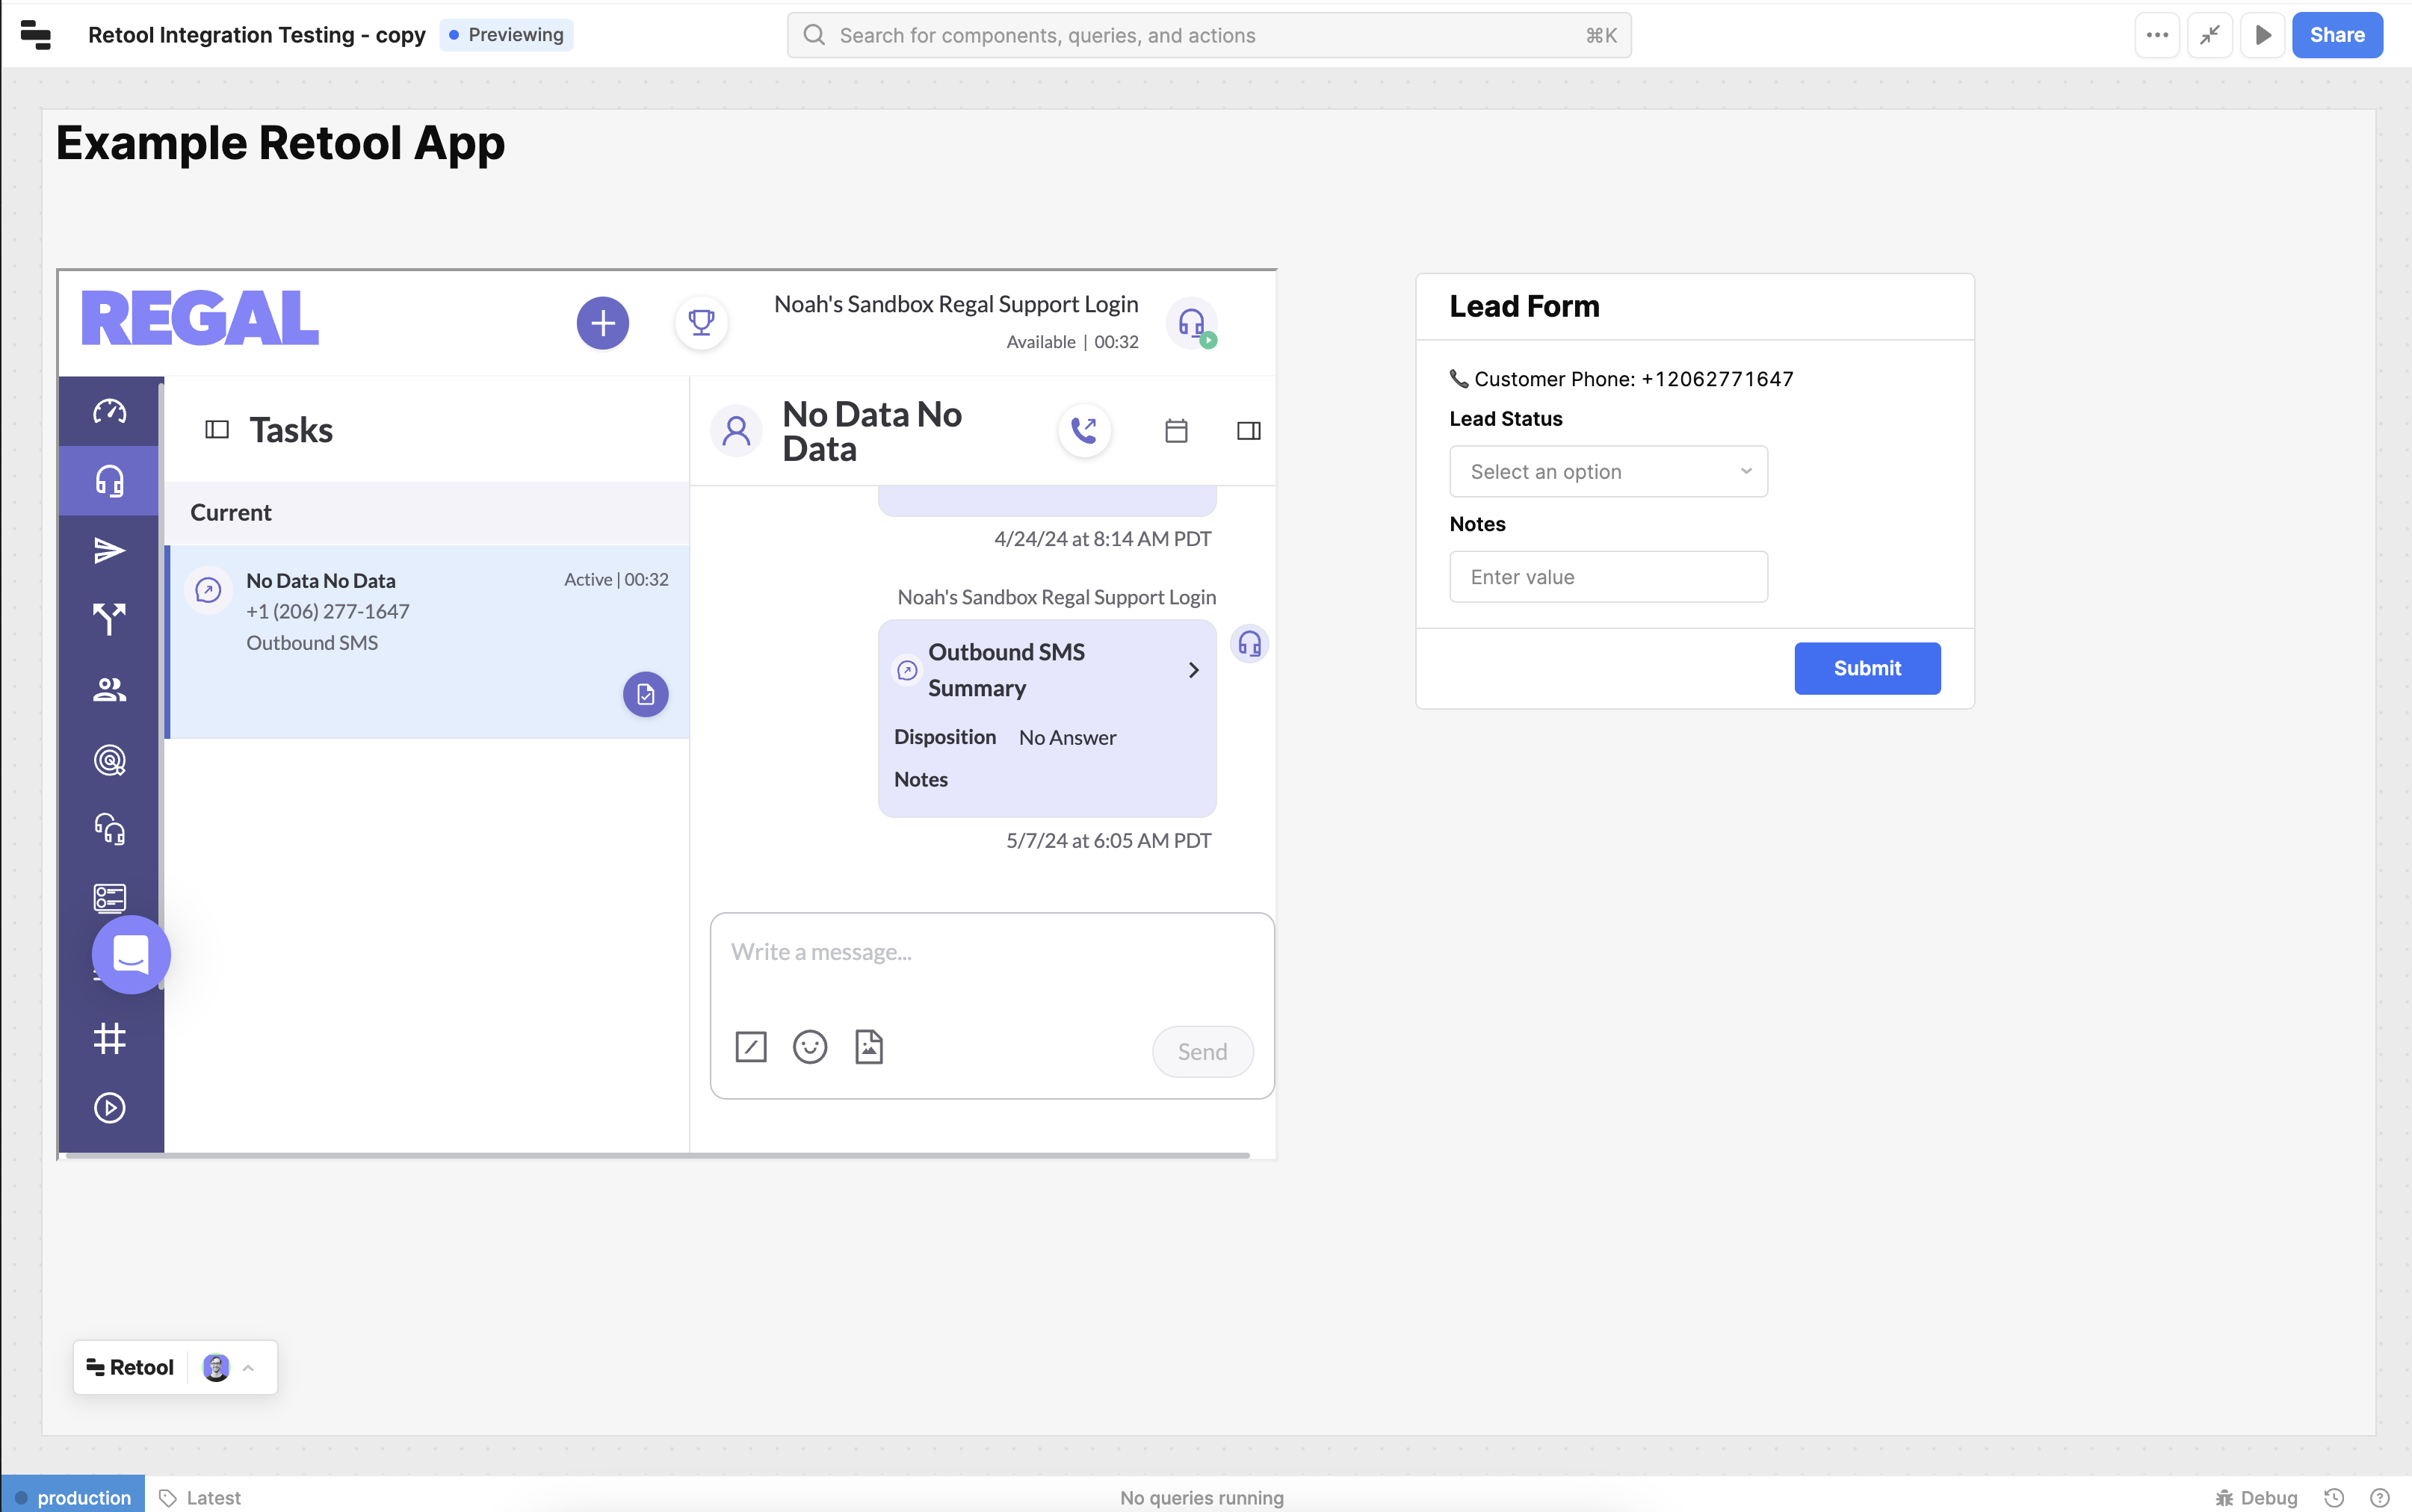Open the circled play recordings sidebar icon
2412x1512 pixels.
point(109,1108)
